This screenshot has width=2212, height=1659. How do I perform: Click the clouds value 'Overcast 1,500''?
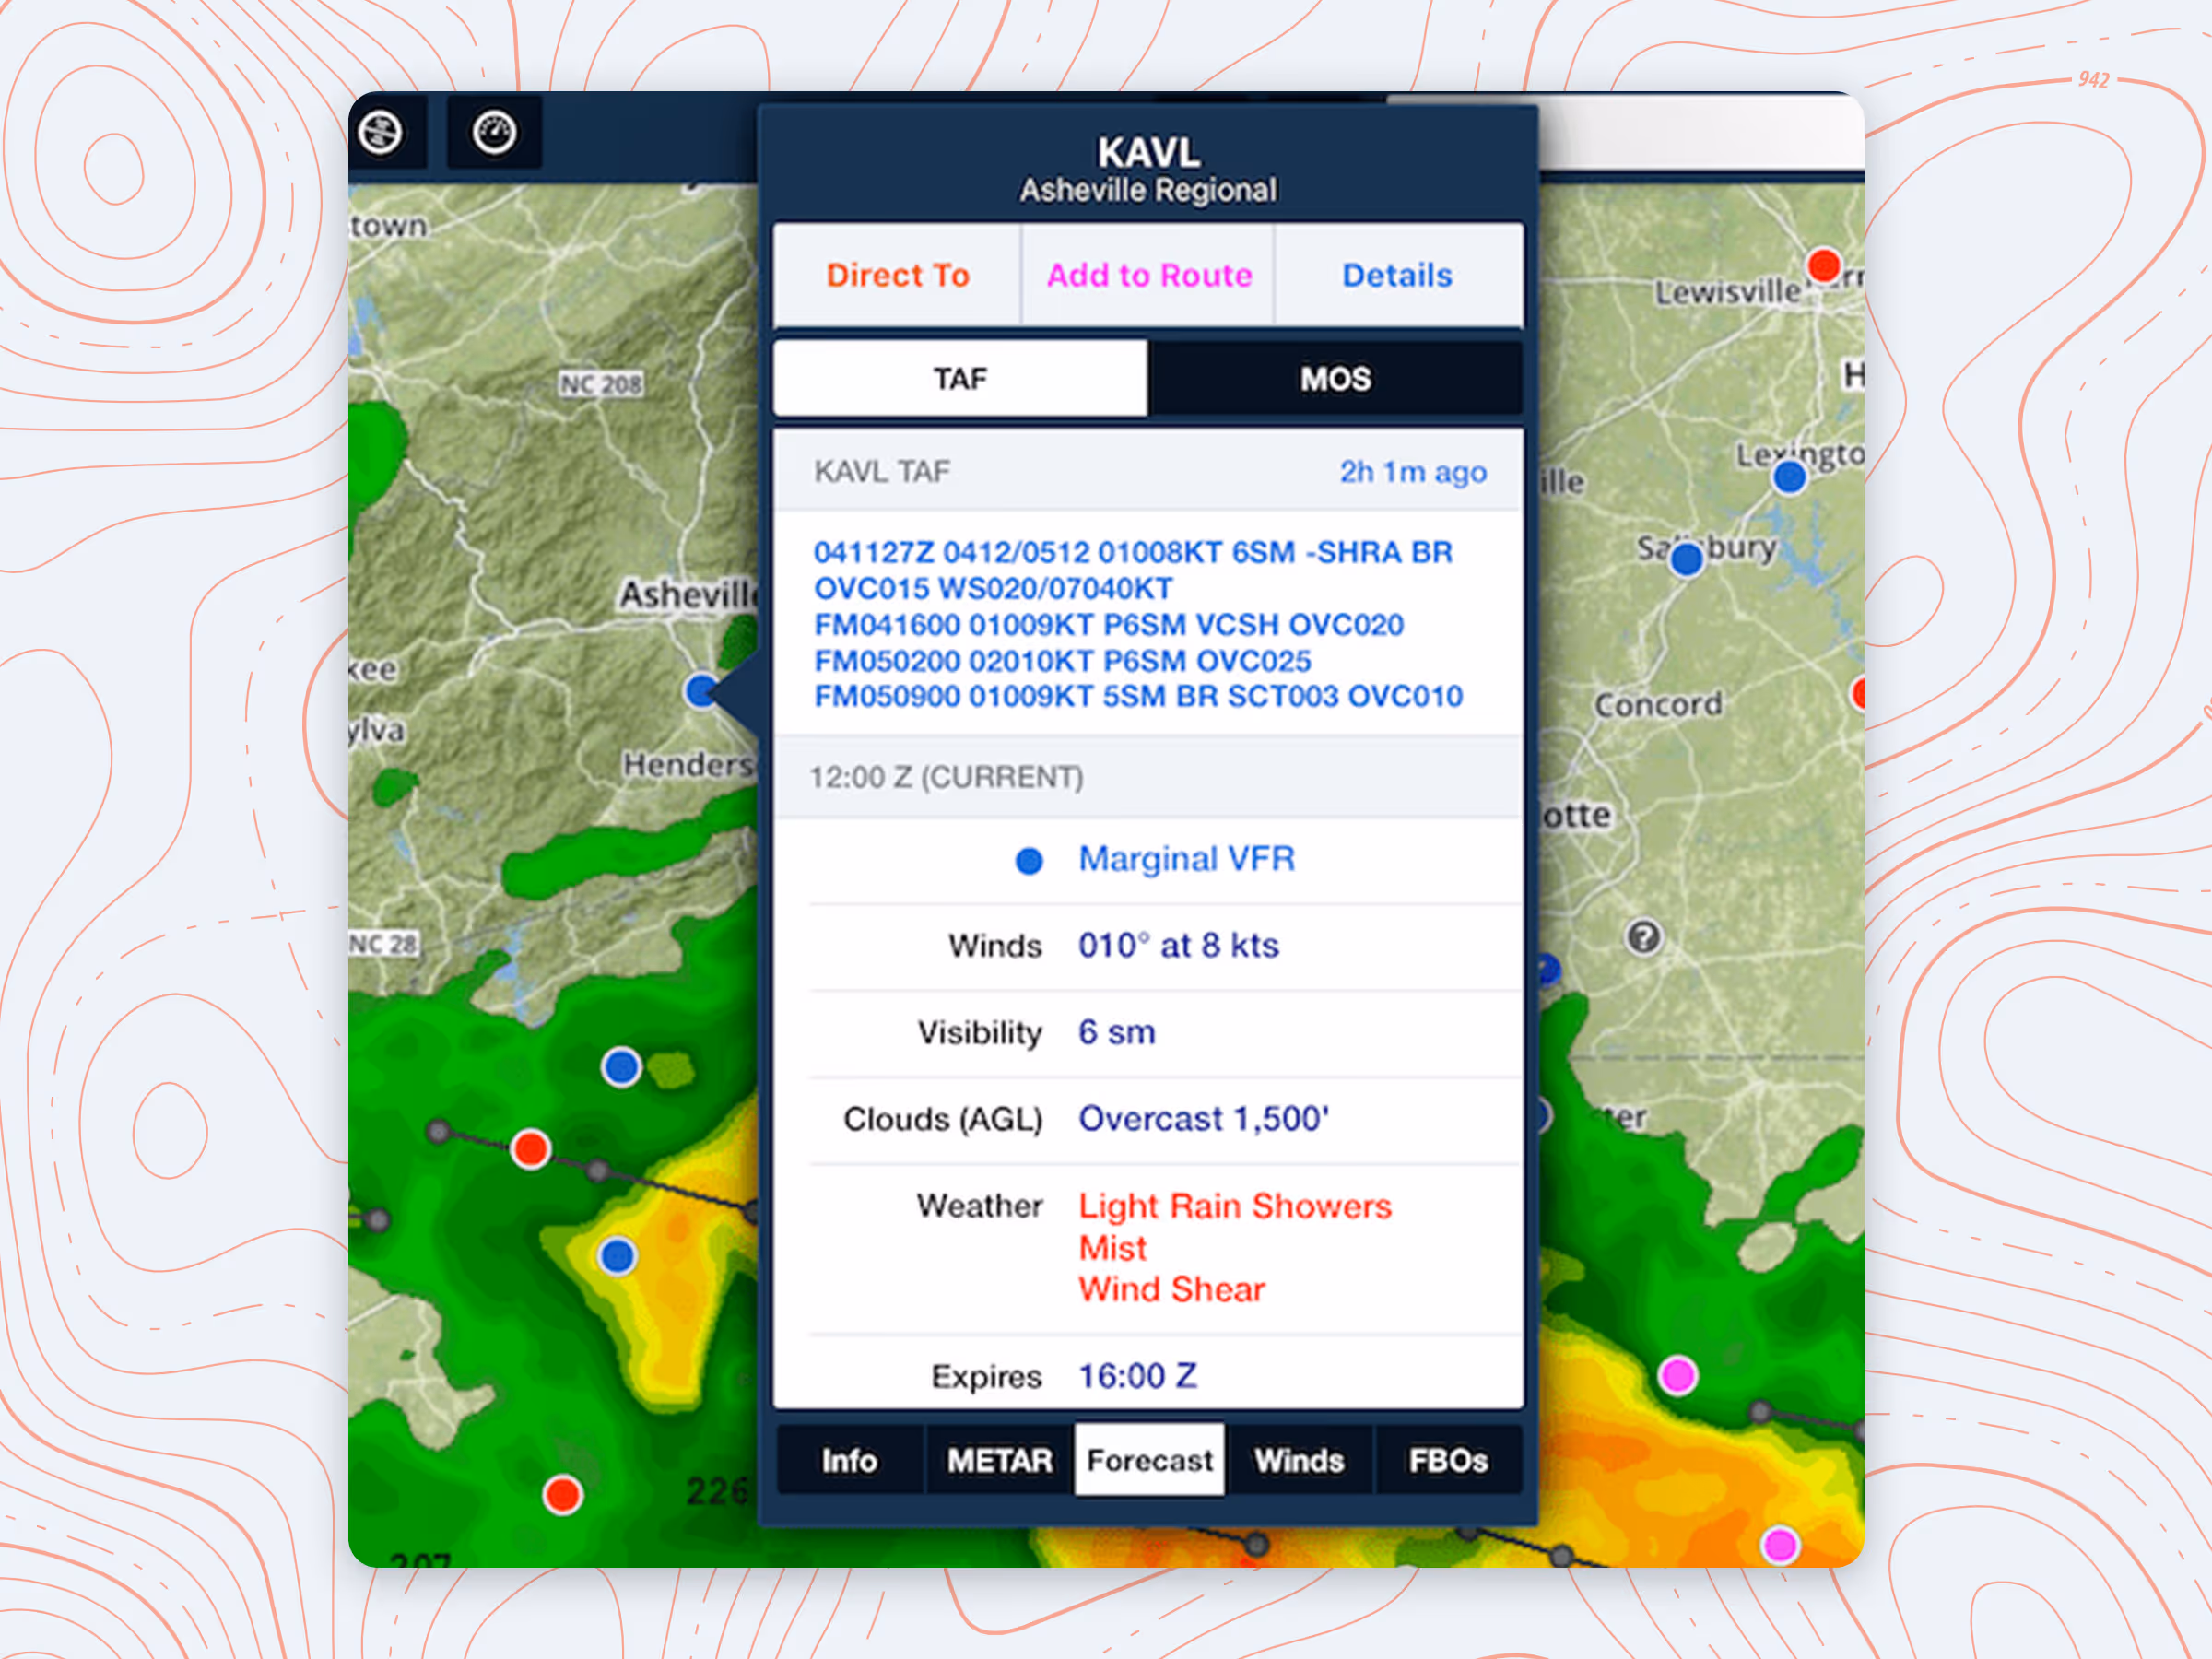(x=1203, y=1118)
